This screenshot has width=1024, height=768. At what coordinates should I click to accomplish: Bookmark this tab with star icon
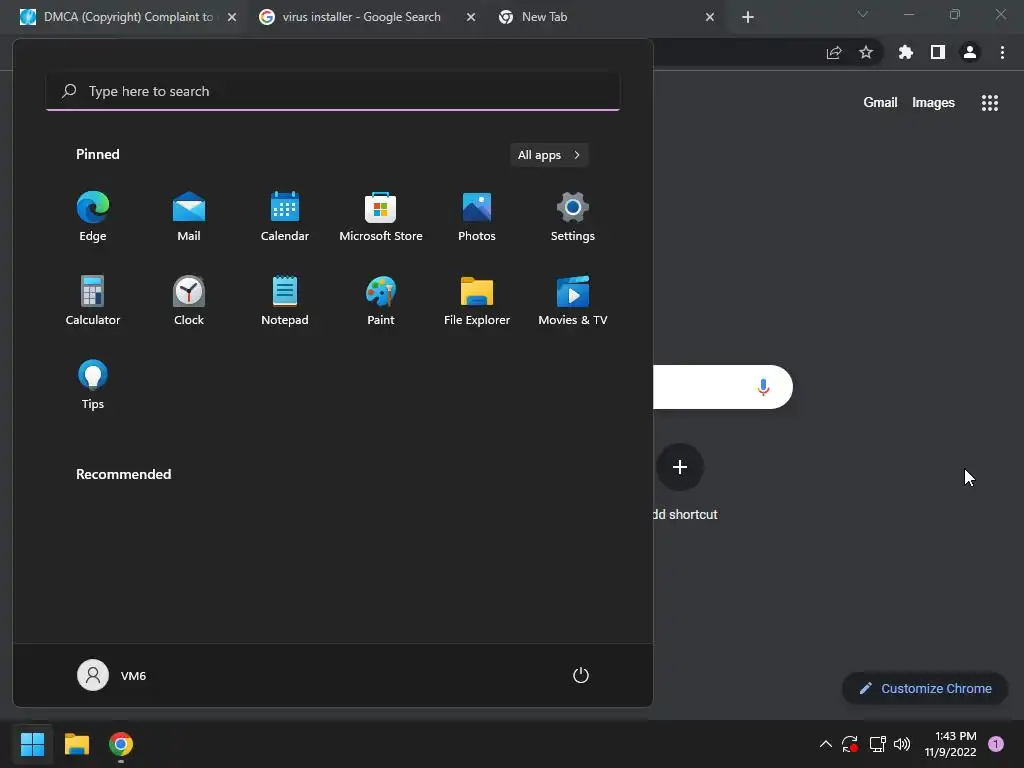click(x=866, y=52)
